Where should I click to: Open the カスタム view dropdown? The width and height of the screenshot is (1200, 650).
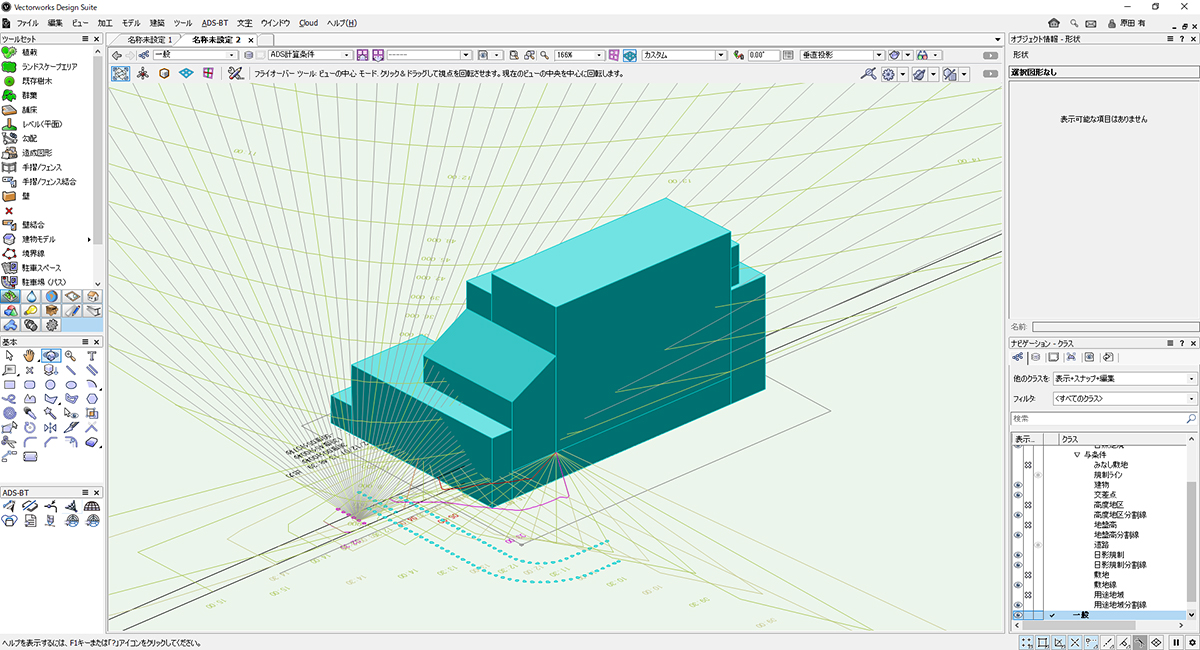pyautogui.click(x=685, y=55)
